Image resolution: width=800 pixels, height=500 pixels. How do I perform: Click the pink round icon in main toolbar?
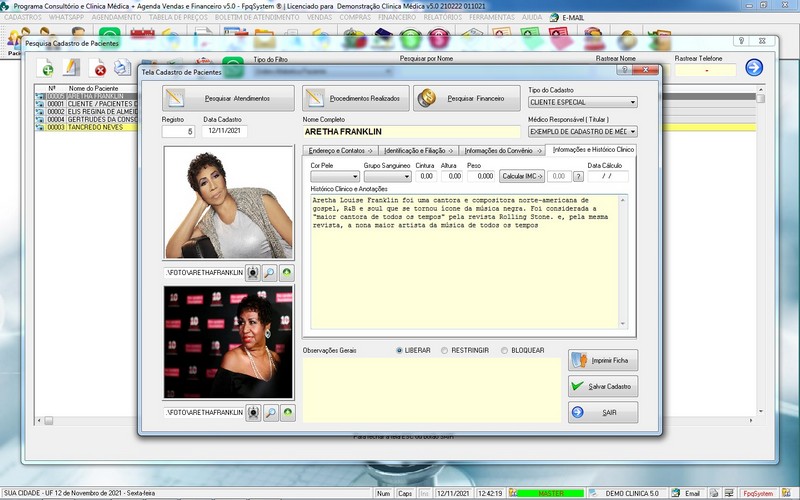pyautogui.click(x=439, y=38)
